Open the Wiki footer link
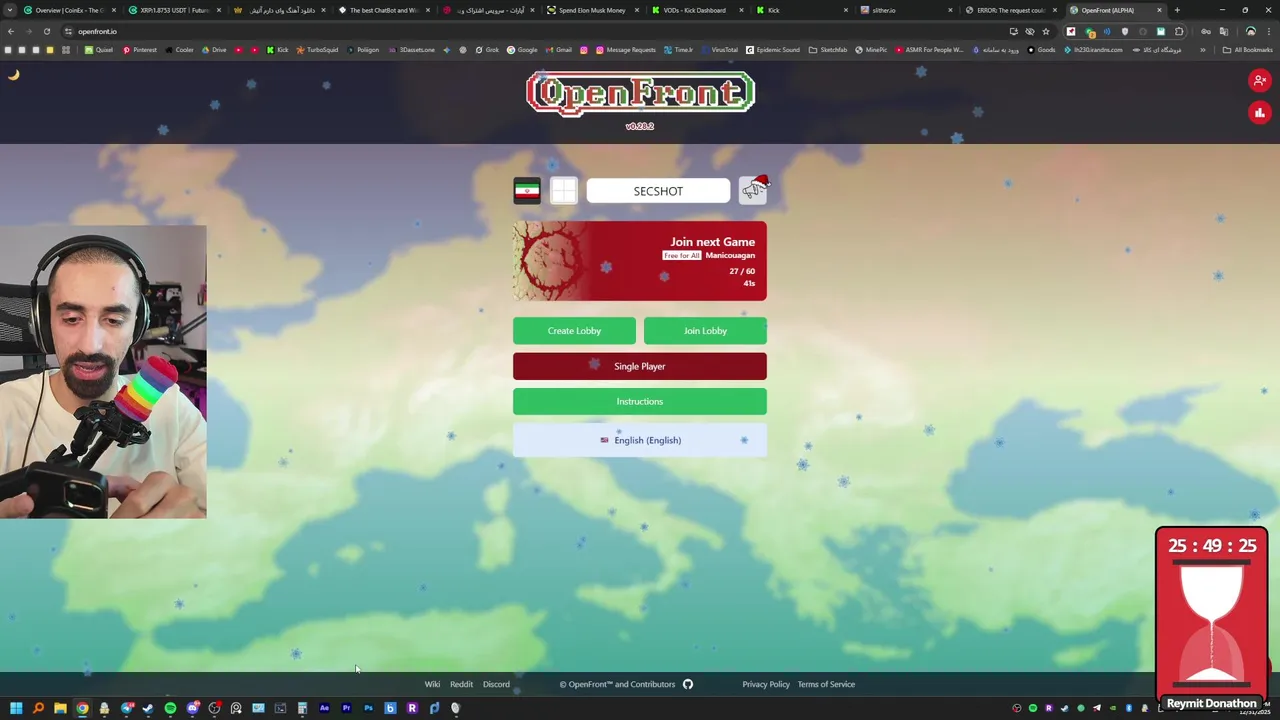The image size is (1280, 720). (432, 684)
